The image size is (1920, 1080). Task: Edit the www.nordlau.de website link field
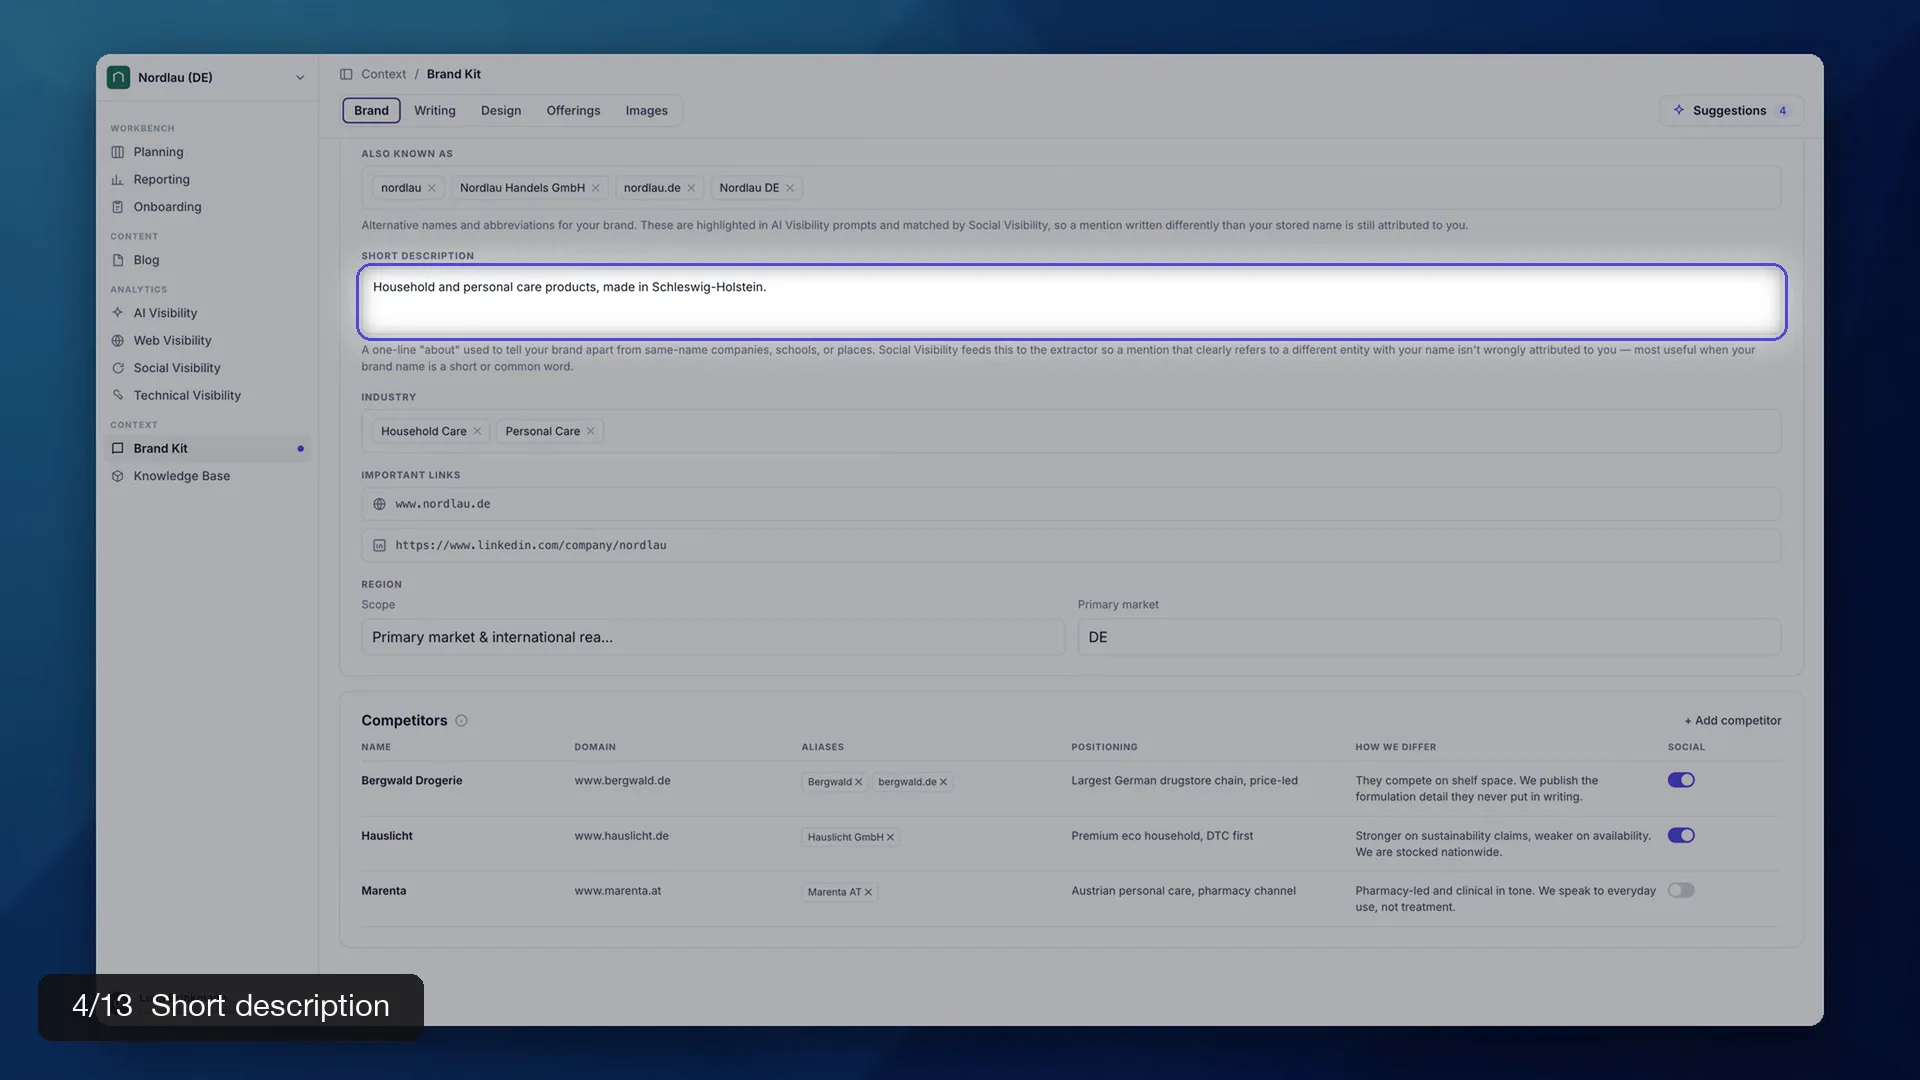coord(1071,504)
